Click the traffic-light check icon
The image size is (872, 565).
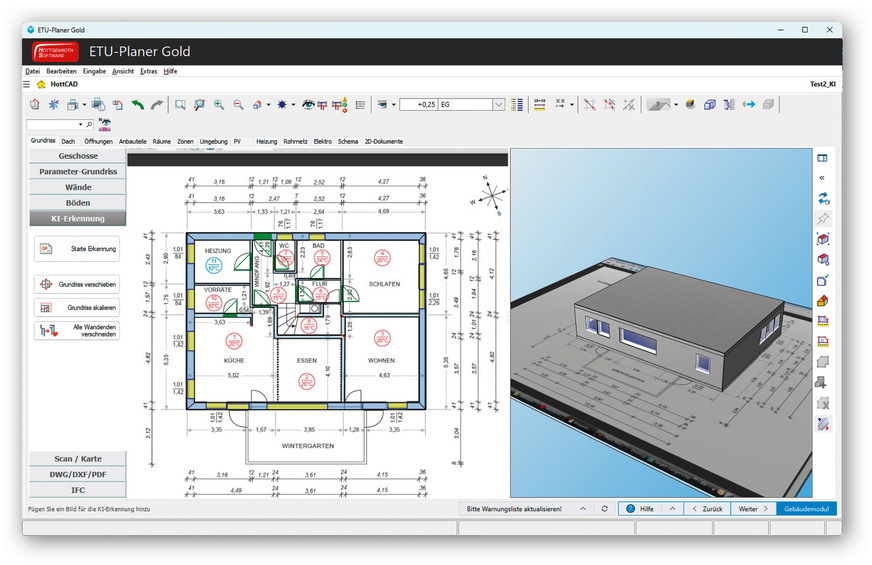coord(340,105)
